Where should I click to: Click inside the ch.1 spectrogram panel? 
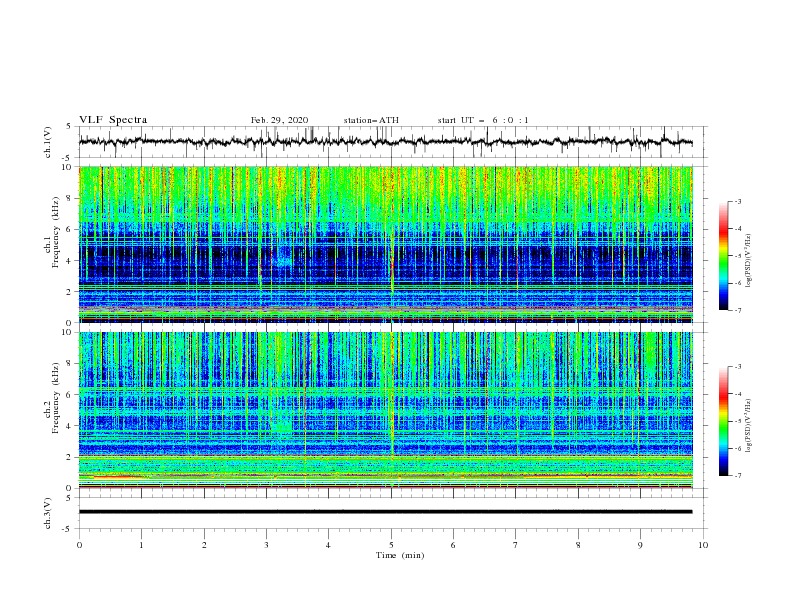385,244
